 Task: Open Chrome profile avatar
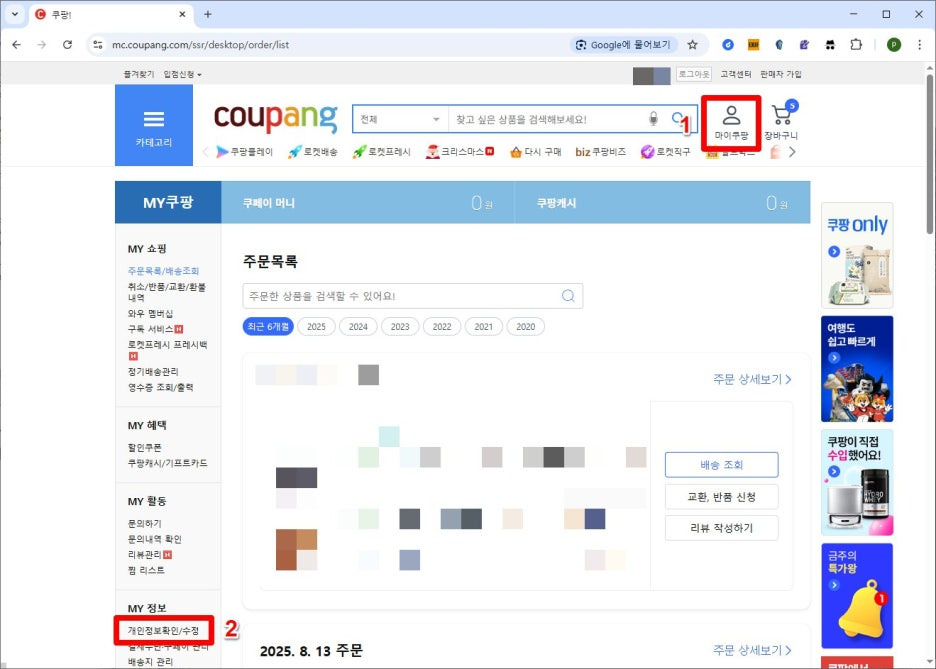click(x=894, y=45)
